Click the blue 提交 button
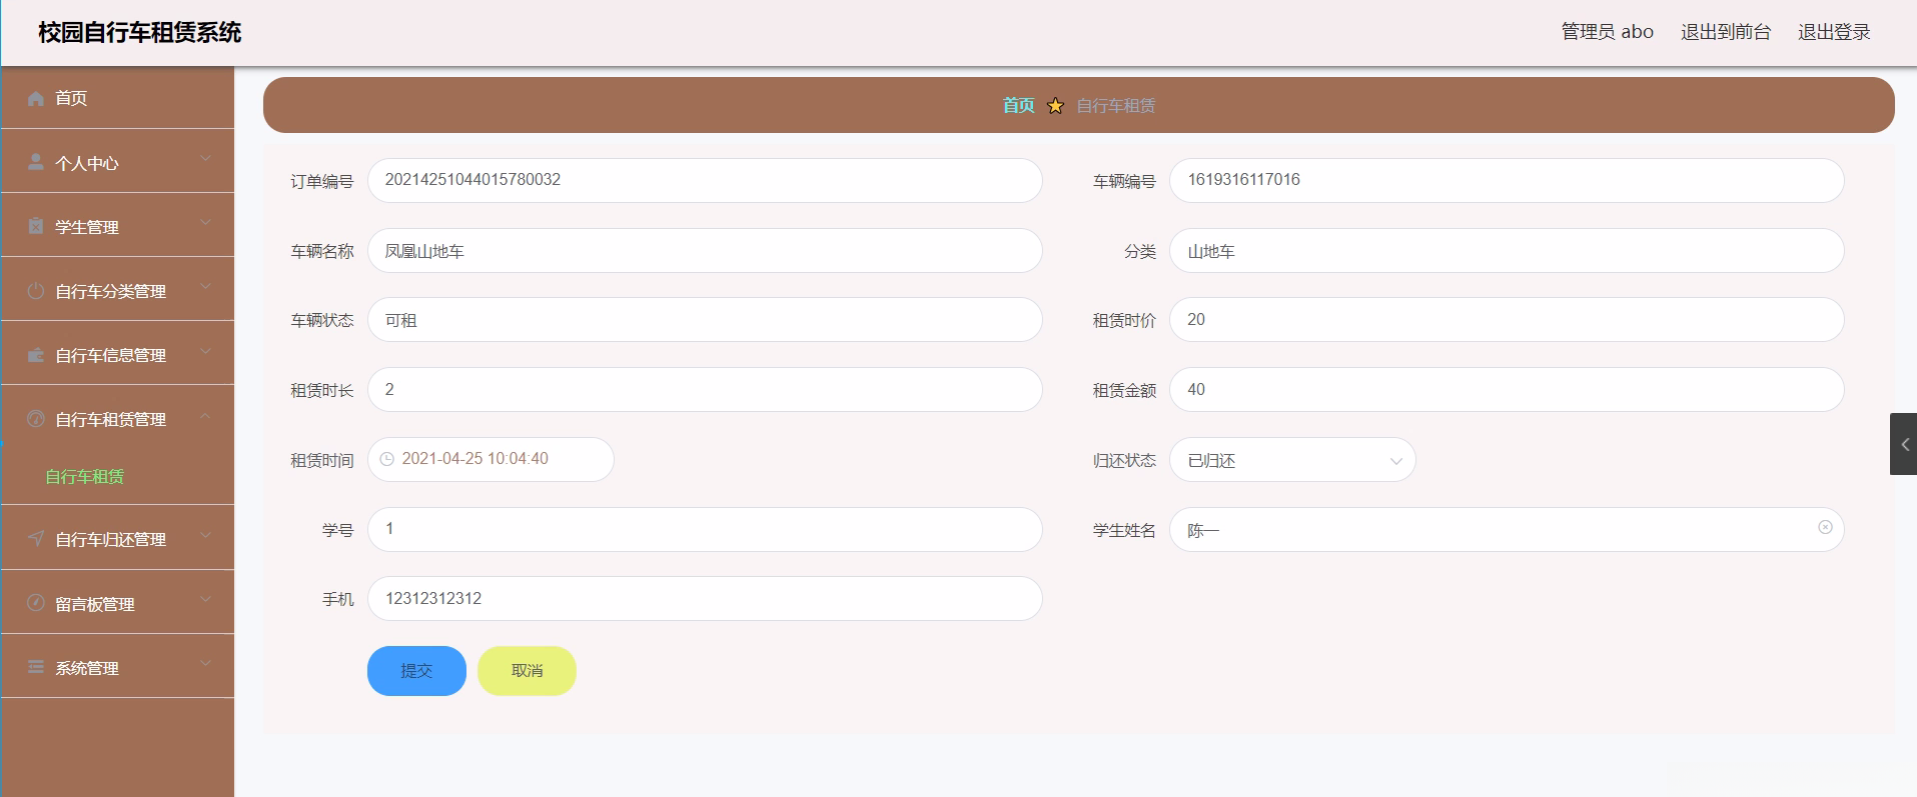This screenshot has width=1917, height=797. coord(417,671)
